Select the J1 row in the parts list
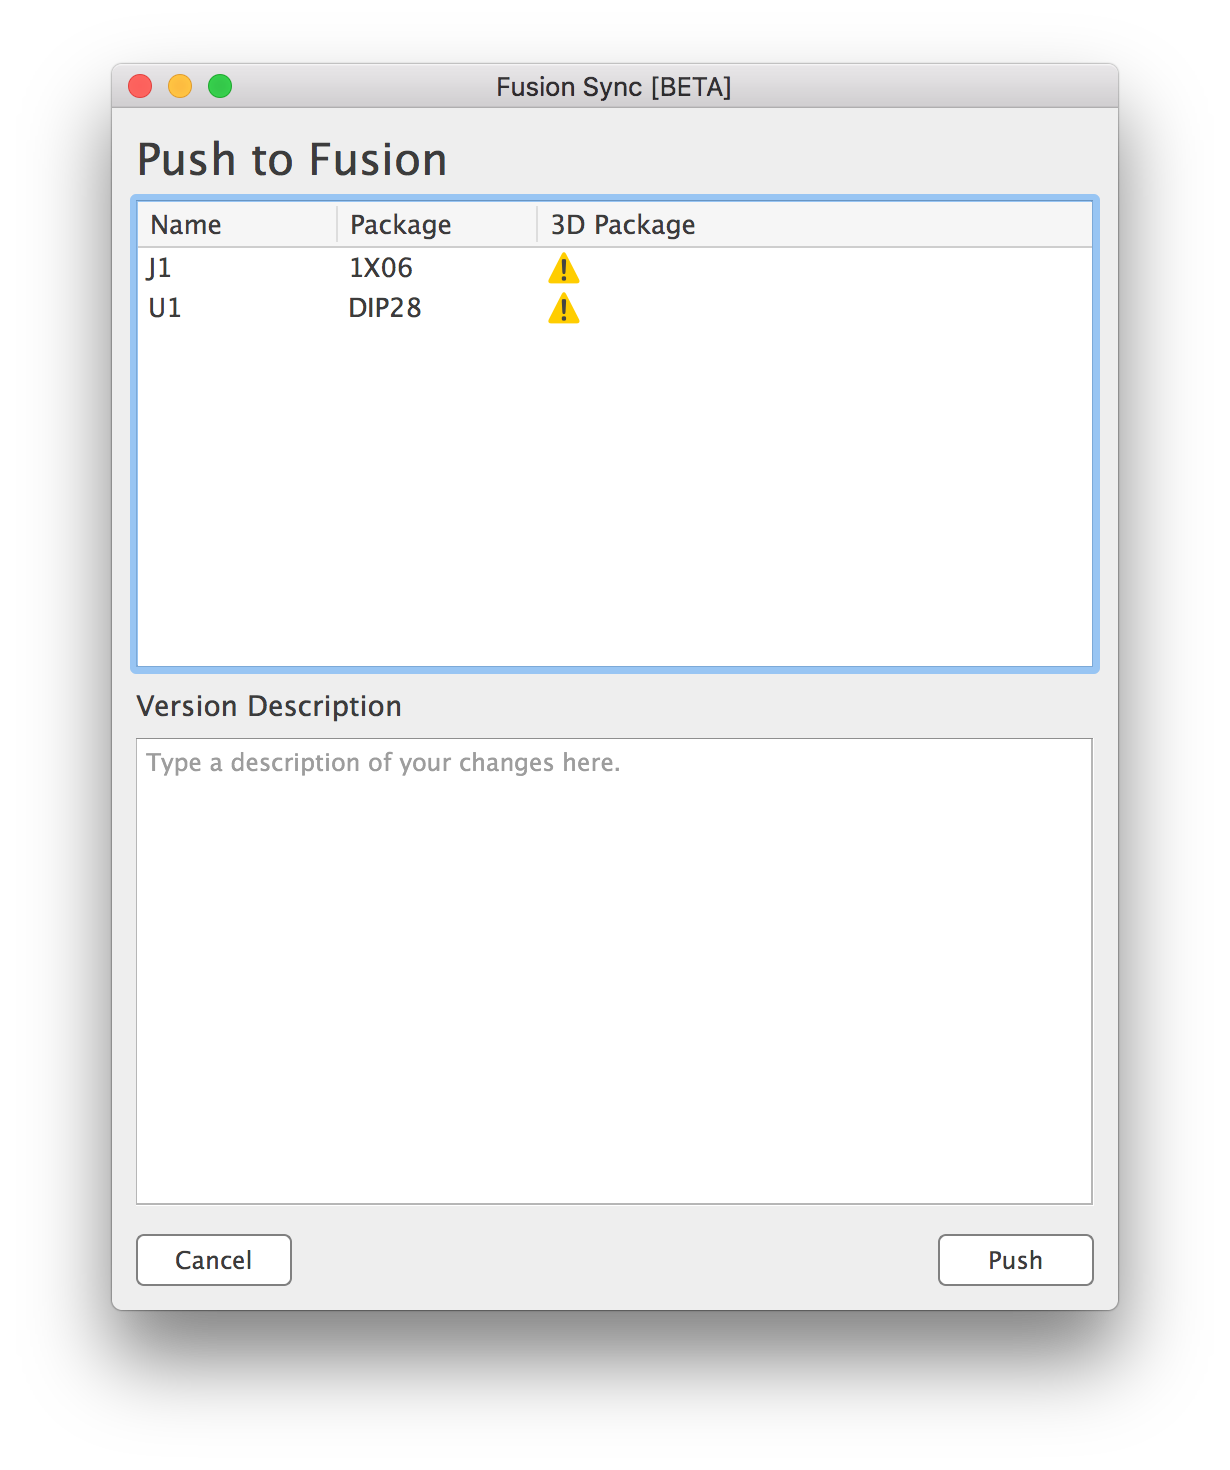The image size is (1230, 1470). pos(300,268)
